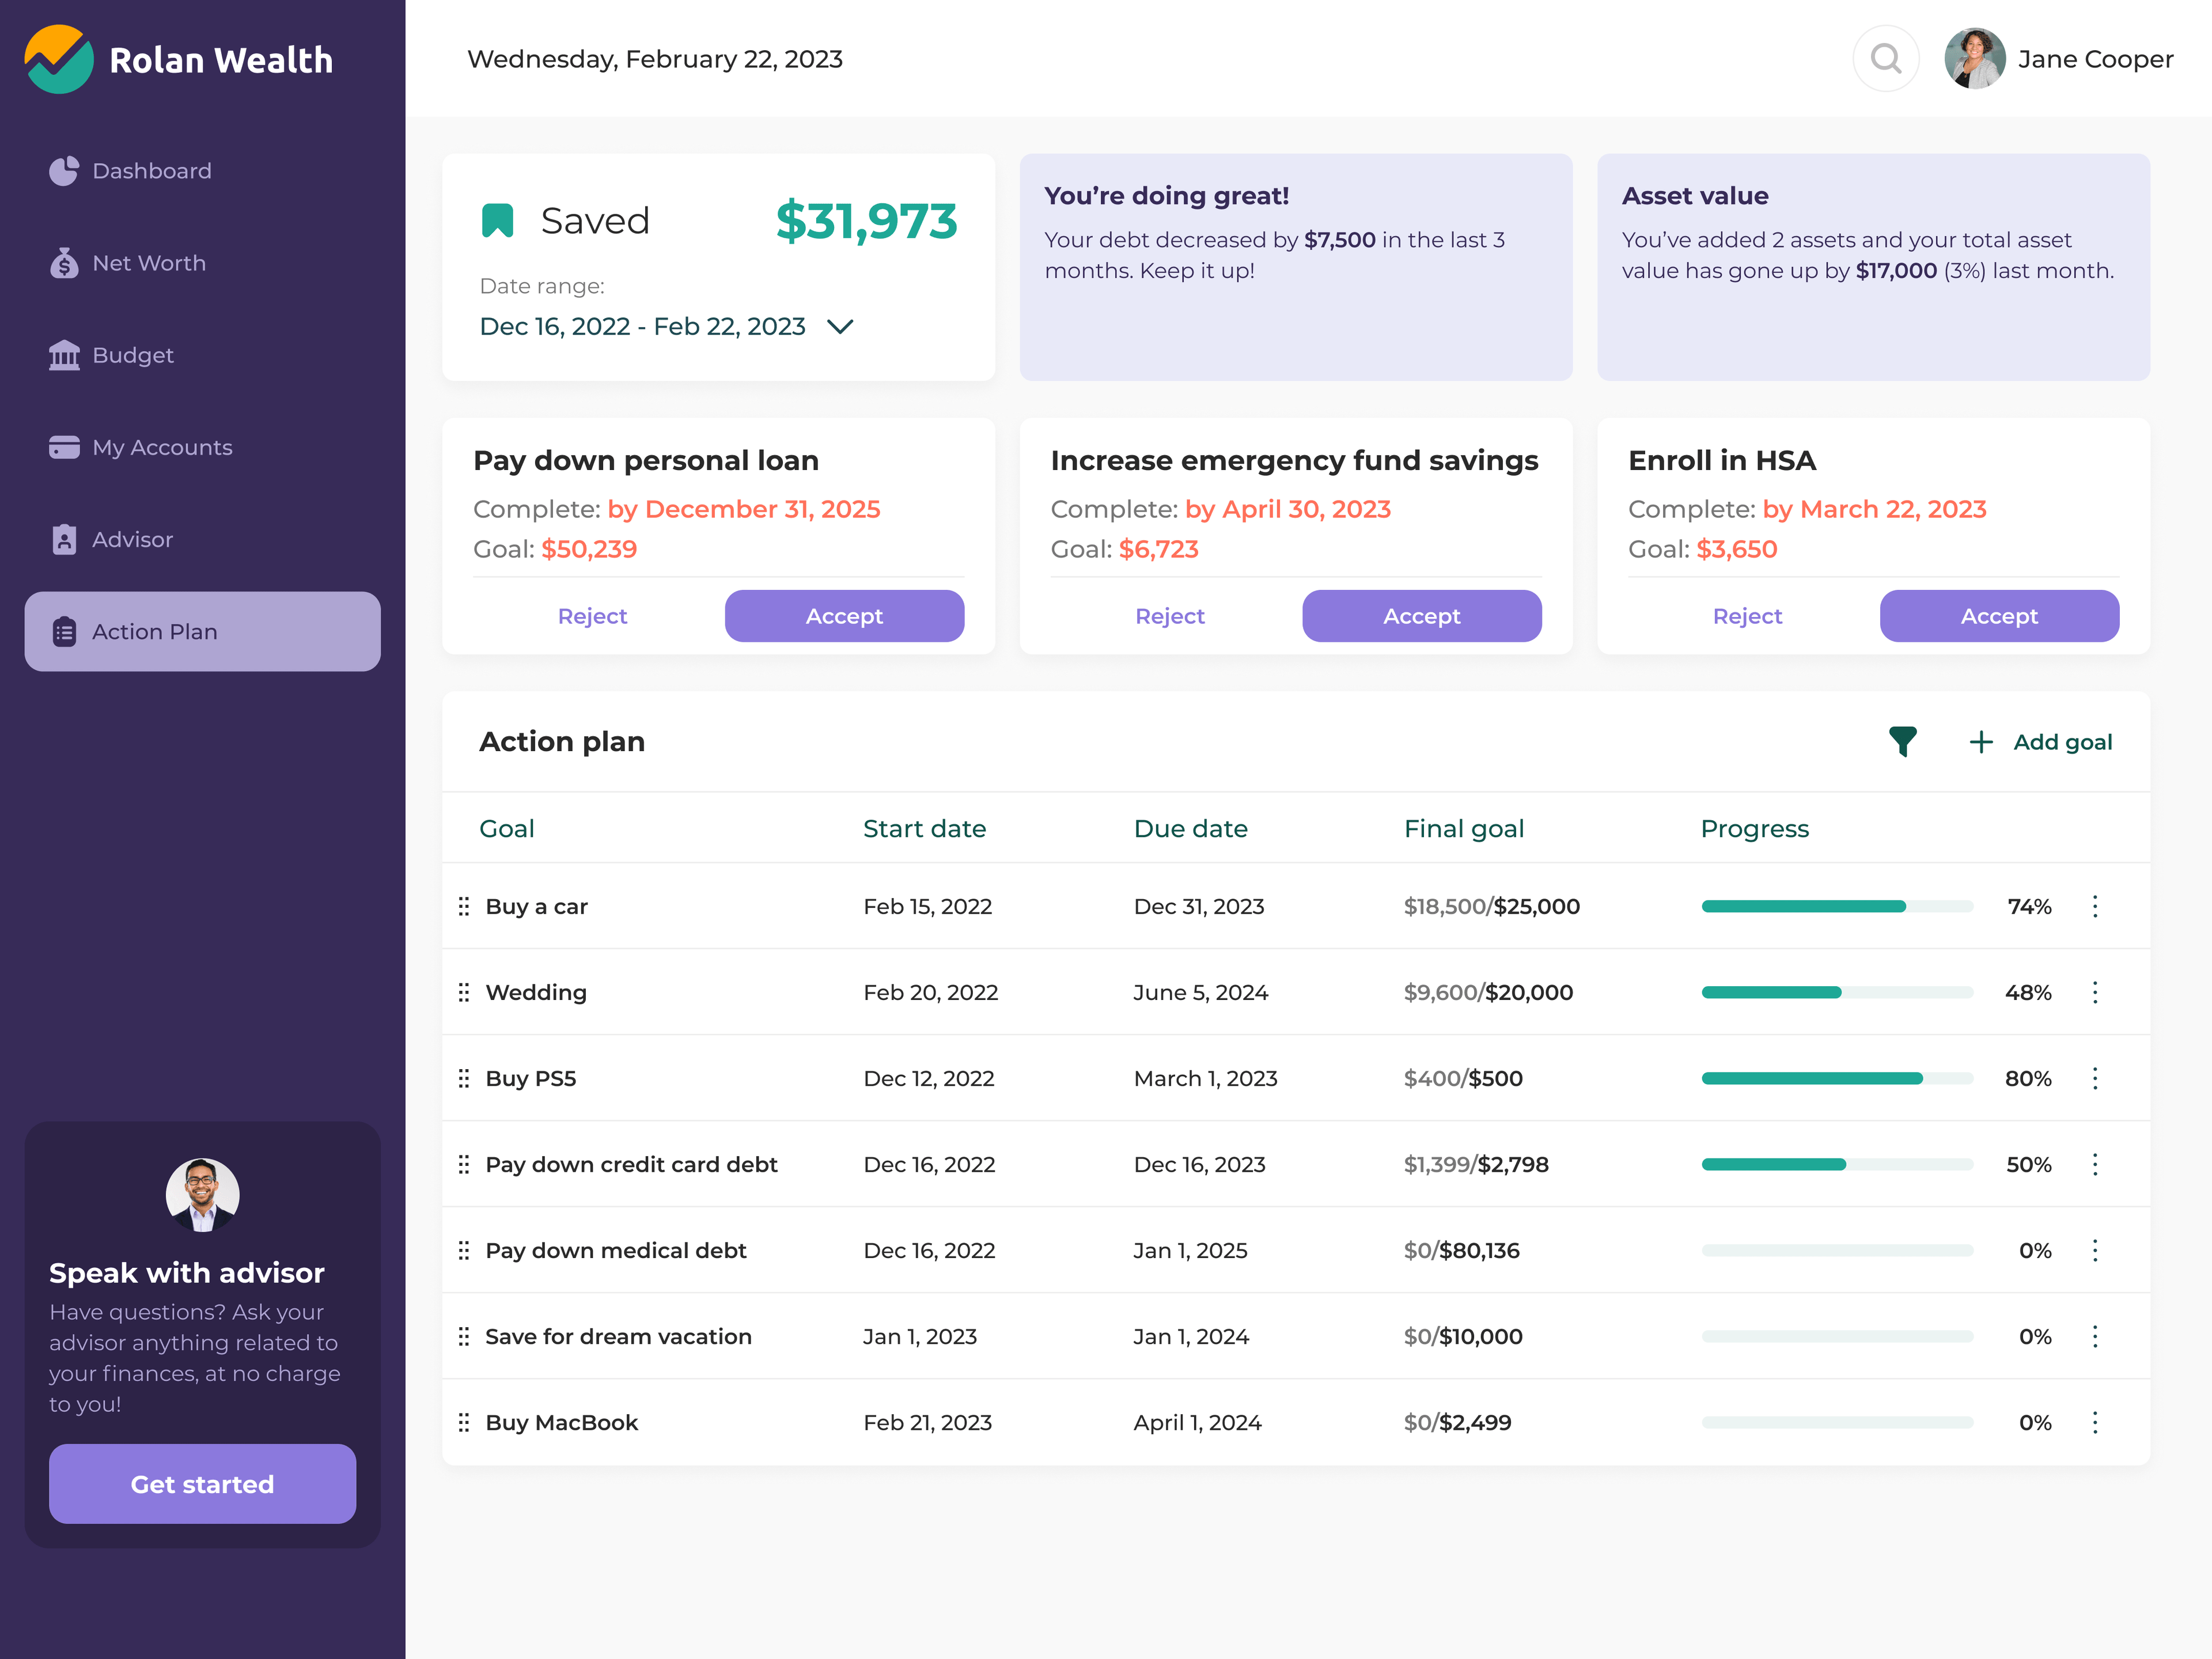The width and height of the screenshot is (2212, 1659).
Task: Reject the Pay down personal loan suggestion
Action: (x=592, y=616)
